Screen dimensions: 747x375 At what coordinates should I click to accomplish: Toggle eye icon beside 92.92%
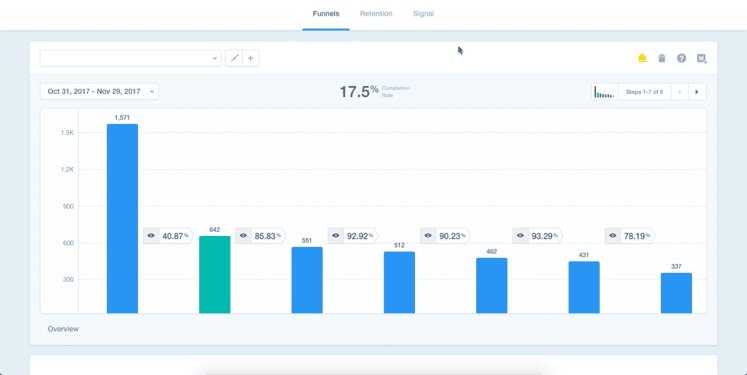point(336,235)
